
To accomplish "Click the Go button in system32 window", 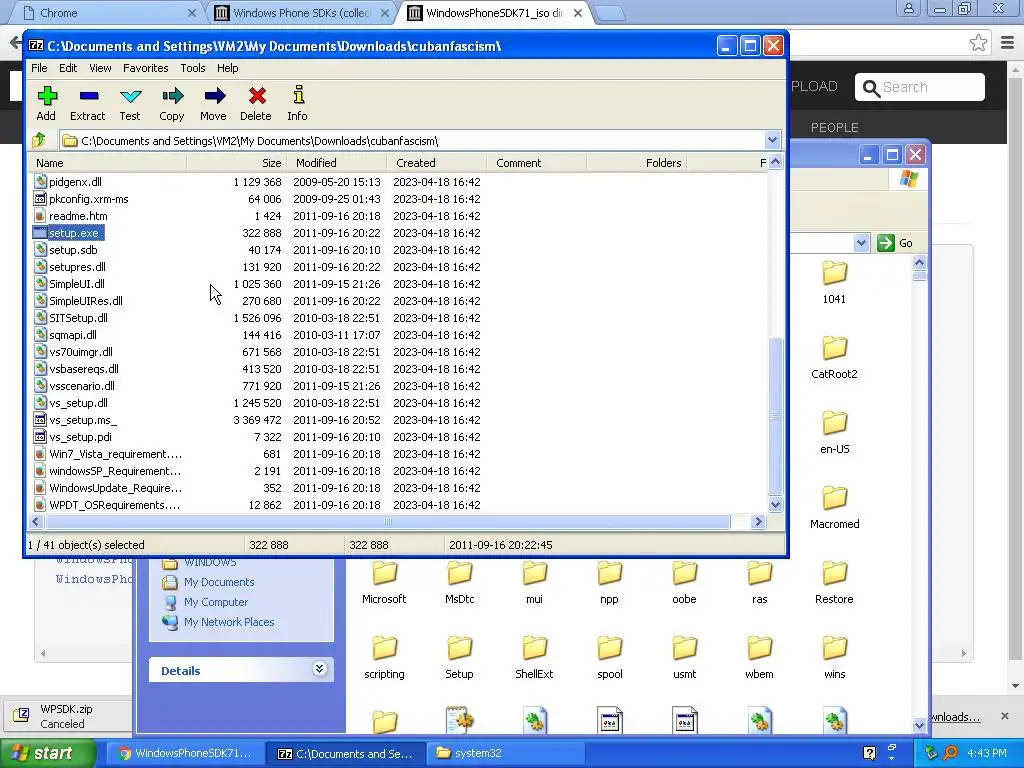I will tap(895, 243).
